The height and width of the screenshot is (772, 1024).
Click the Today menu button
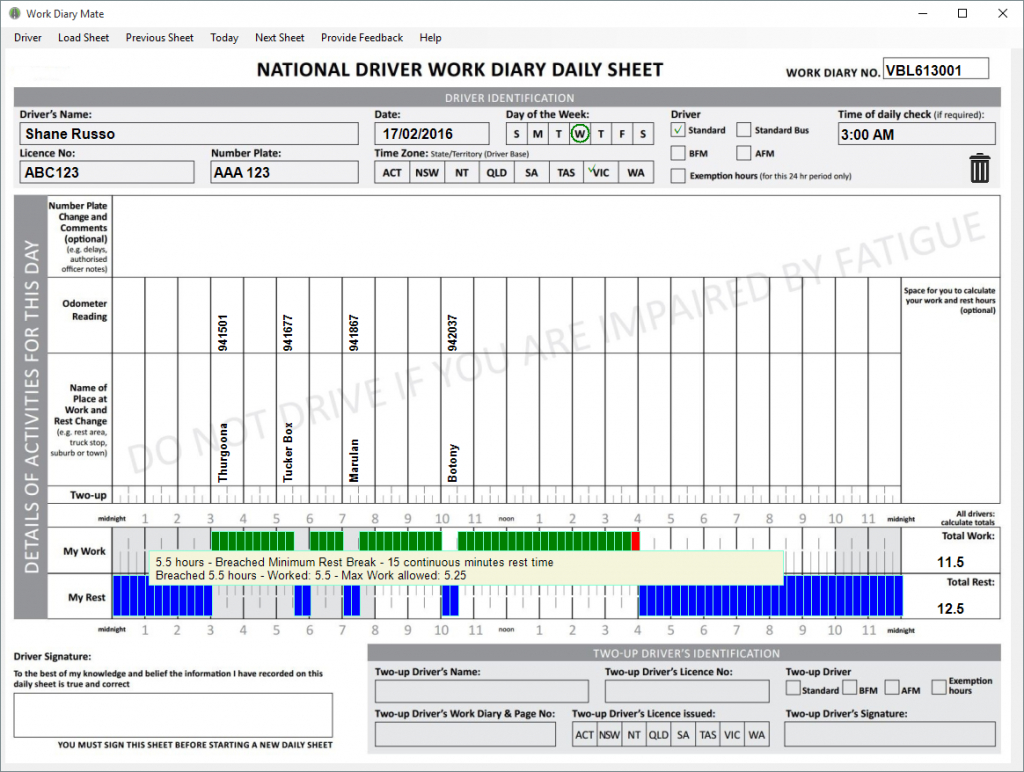pos(224,38)
